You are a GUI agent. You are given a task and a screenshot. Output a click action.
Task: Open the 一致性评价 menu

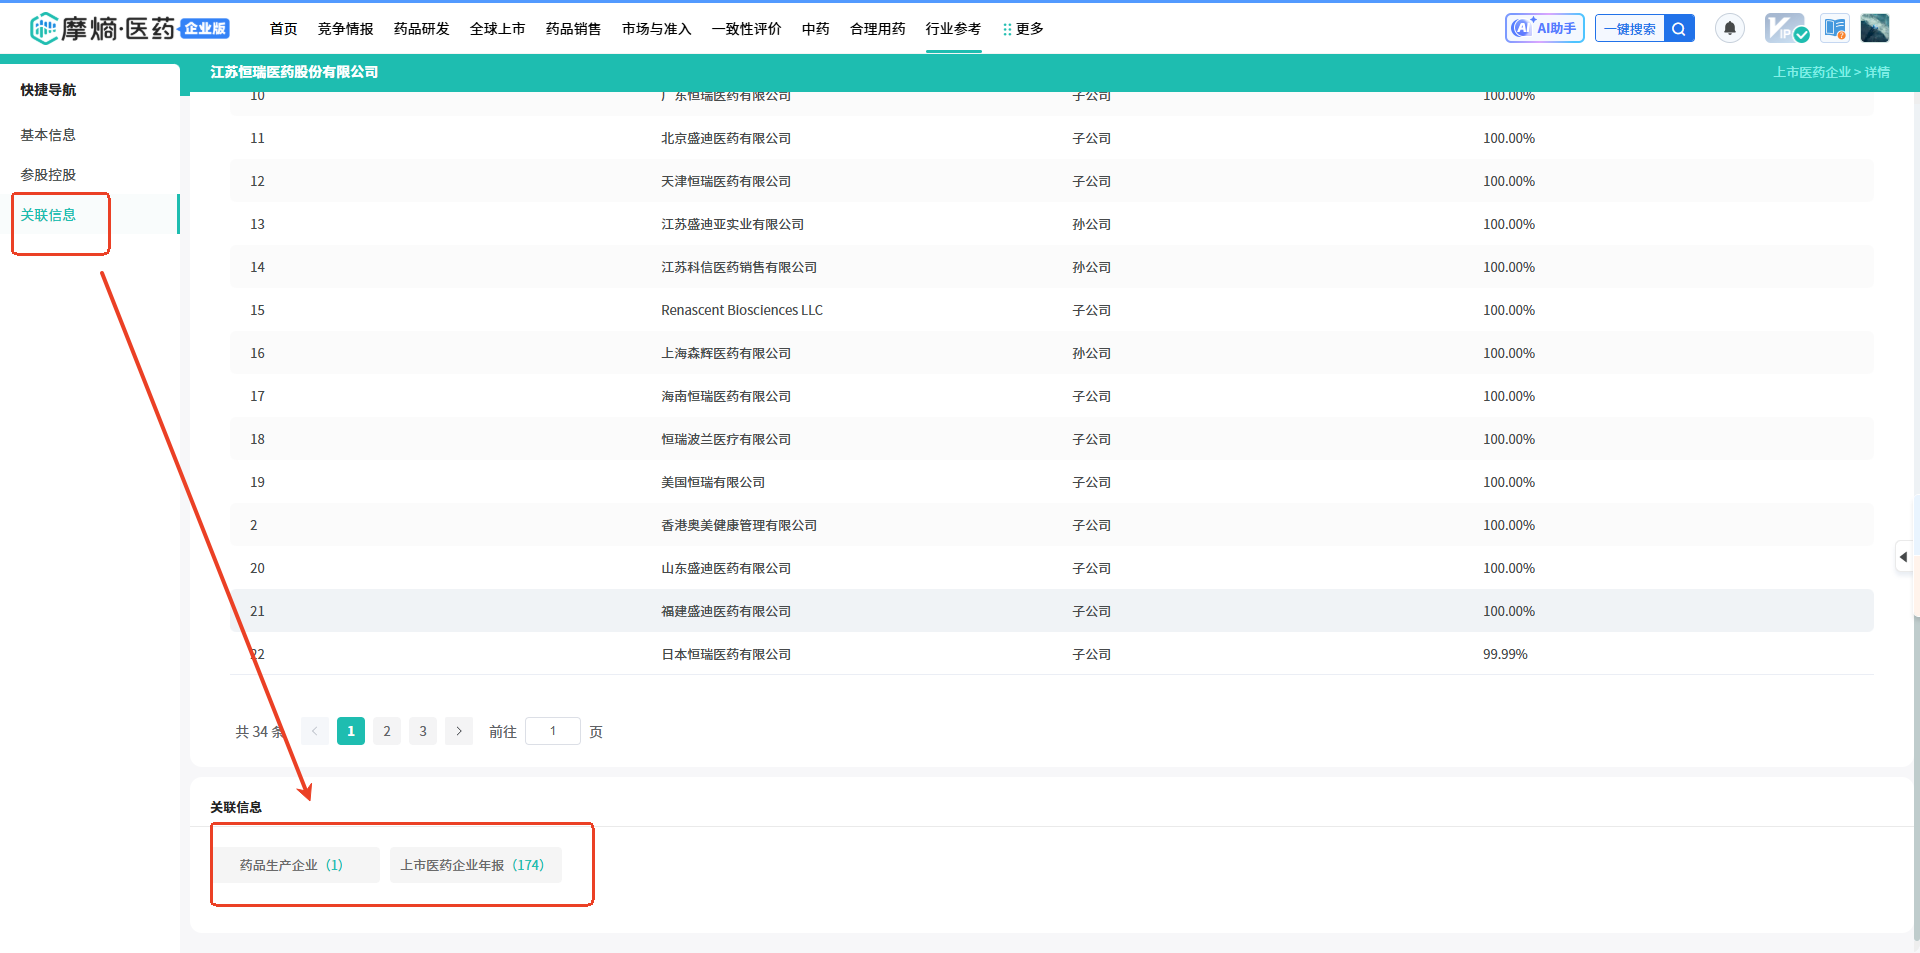[x=747, y=29]
